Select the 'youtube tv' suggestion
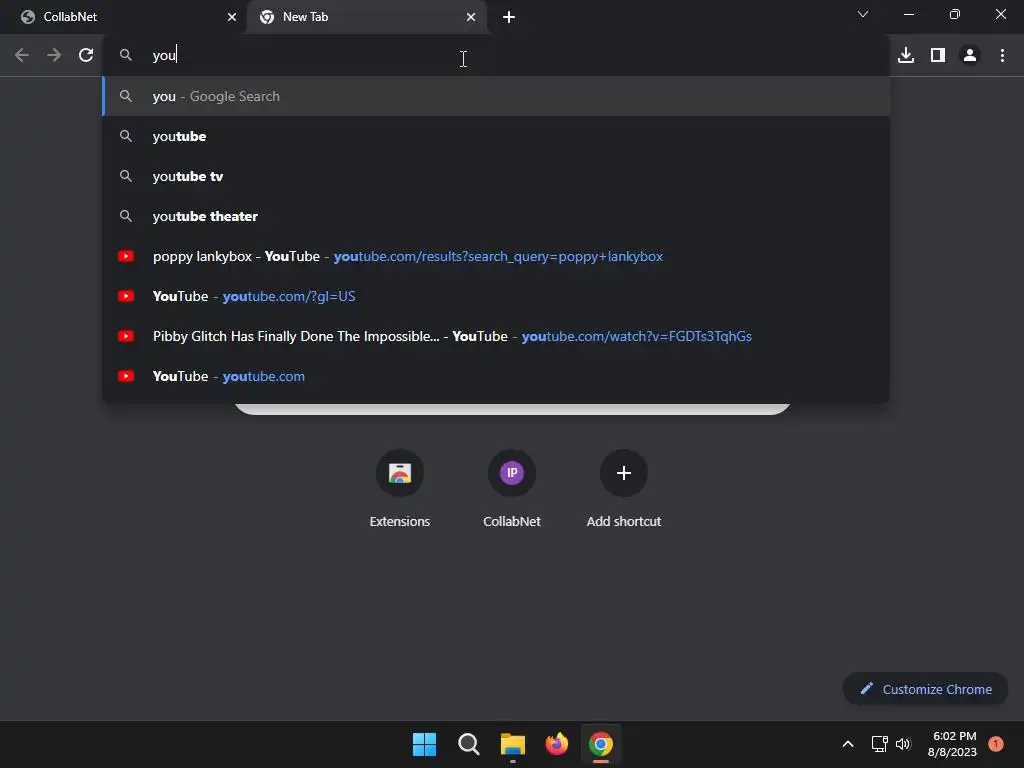The image size is (1024, 768). coord(496,176)
